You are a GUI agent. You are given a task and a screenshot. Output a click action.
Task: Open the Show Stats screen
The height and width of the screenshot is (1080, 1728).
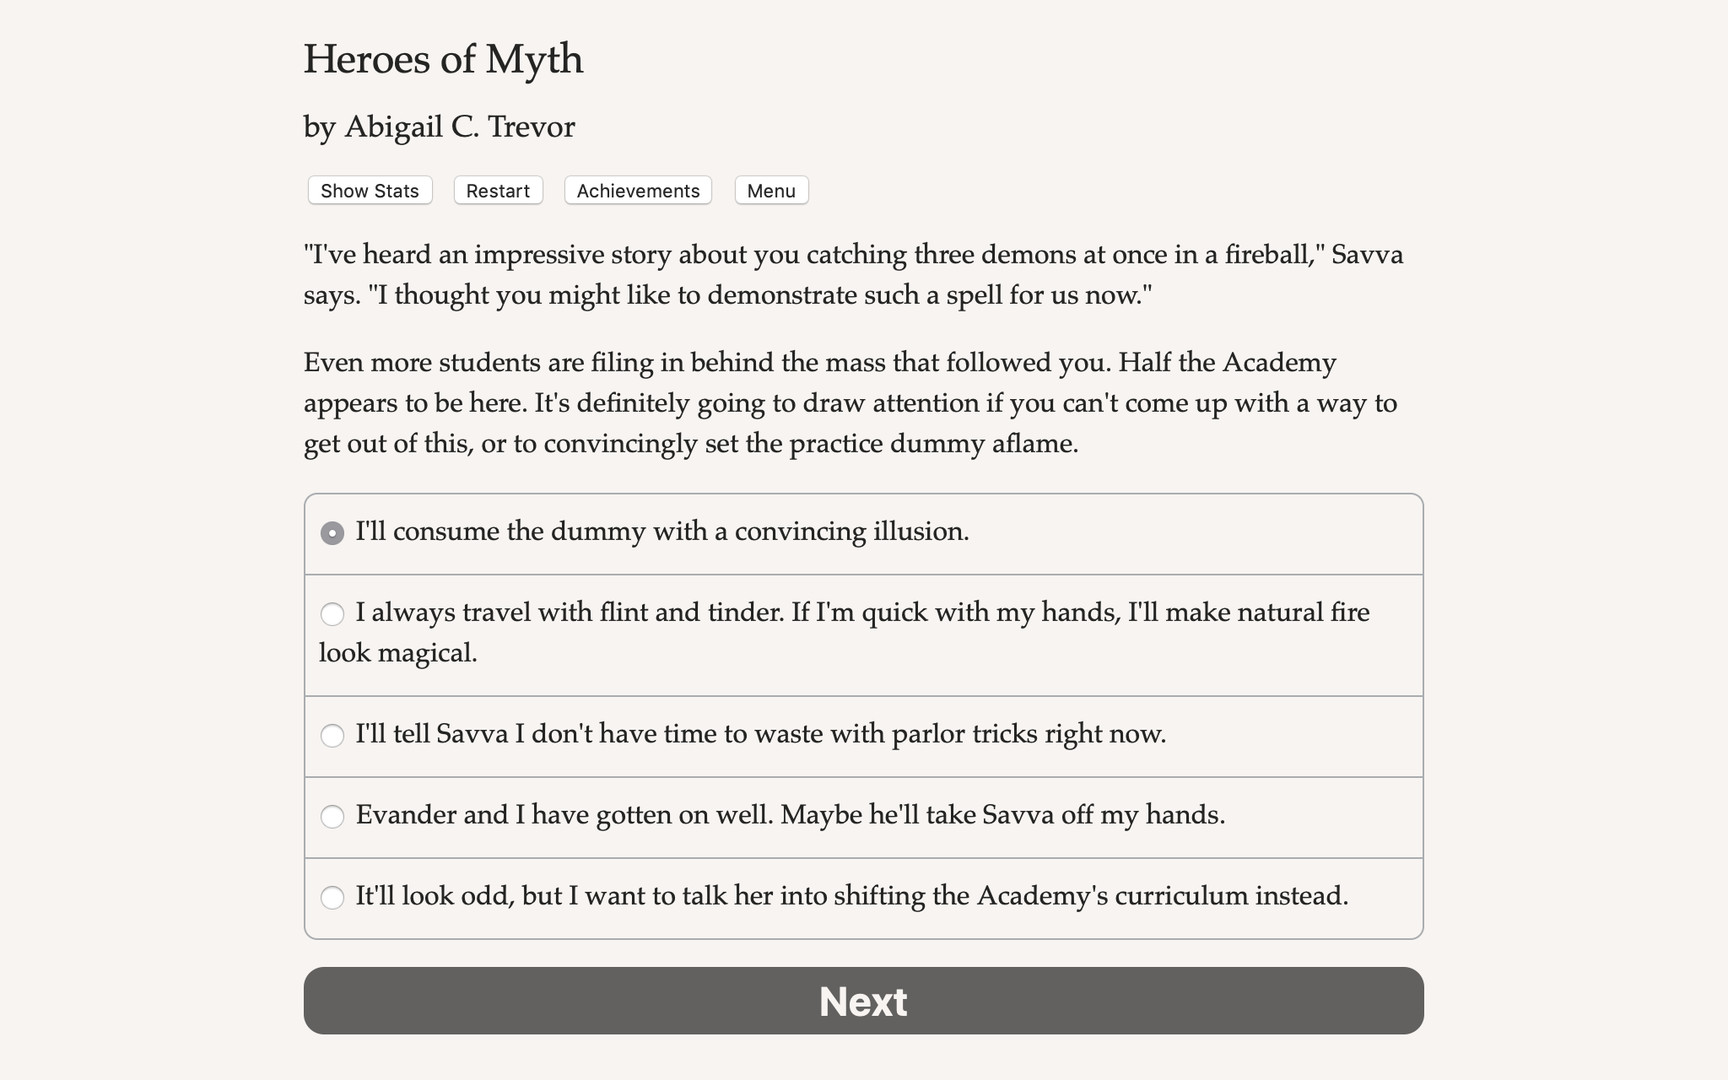click(368, 190)
